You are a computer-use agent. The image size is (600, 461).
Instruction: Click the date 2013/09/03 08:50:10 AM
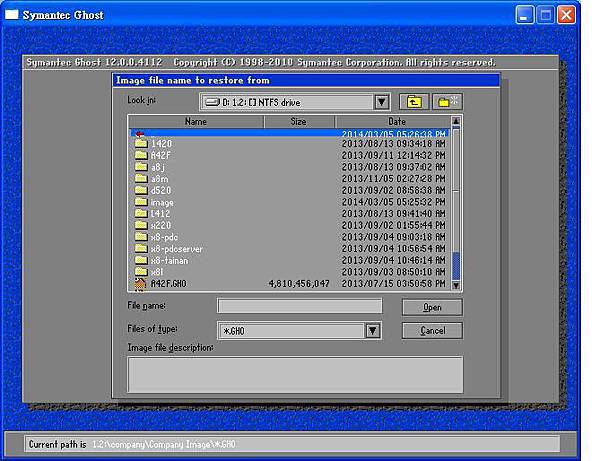pos(393,272)
